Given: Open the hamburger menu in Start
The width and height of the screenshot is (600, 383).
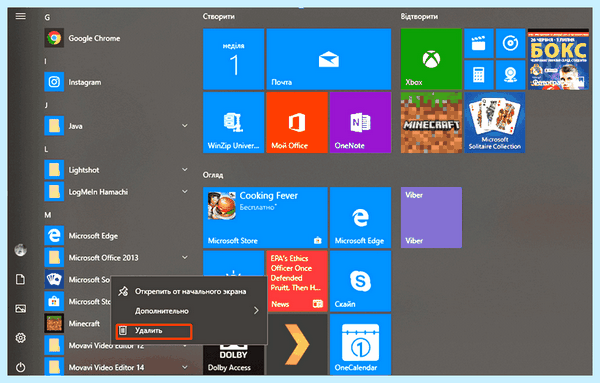Looking at the screenshot, I should [21, 16].
